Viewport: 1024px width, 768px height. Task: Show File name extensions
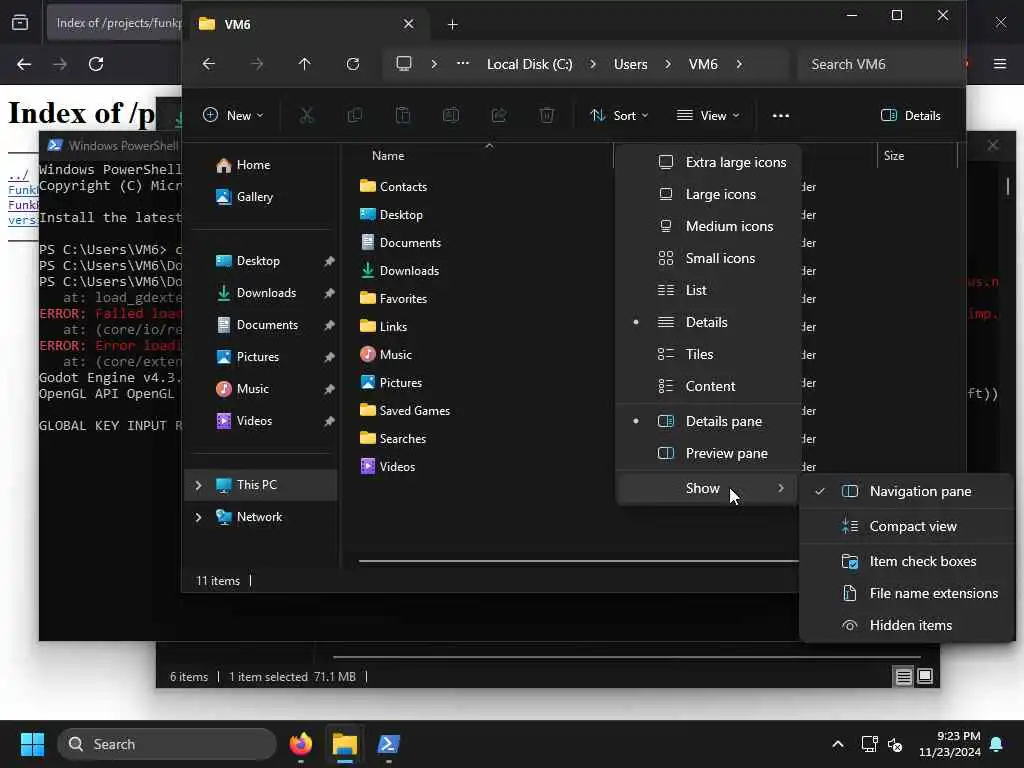click(x=906, y=594)
